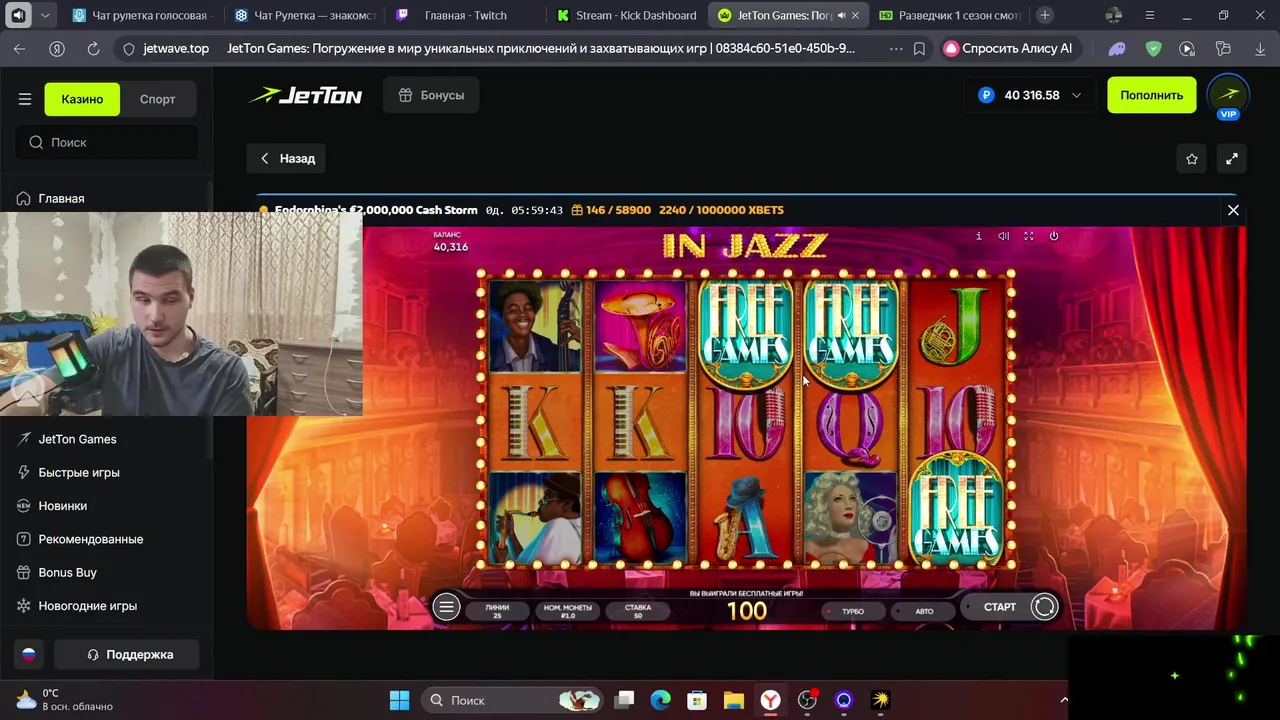
Task: Open new browser tab
Action: (1044, 15)
